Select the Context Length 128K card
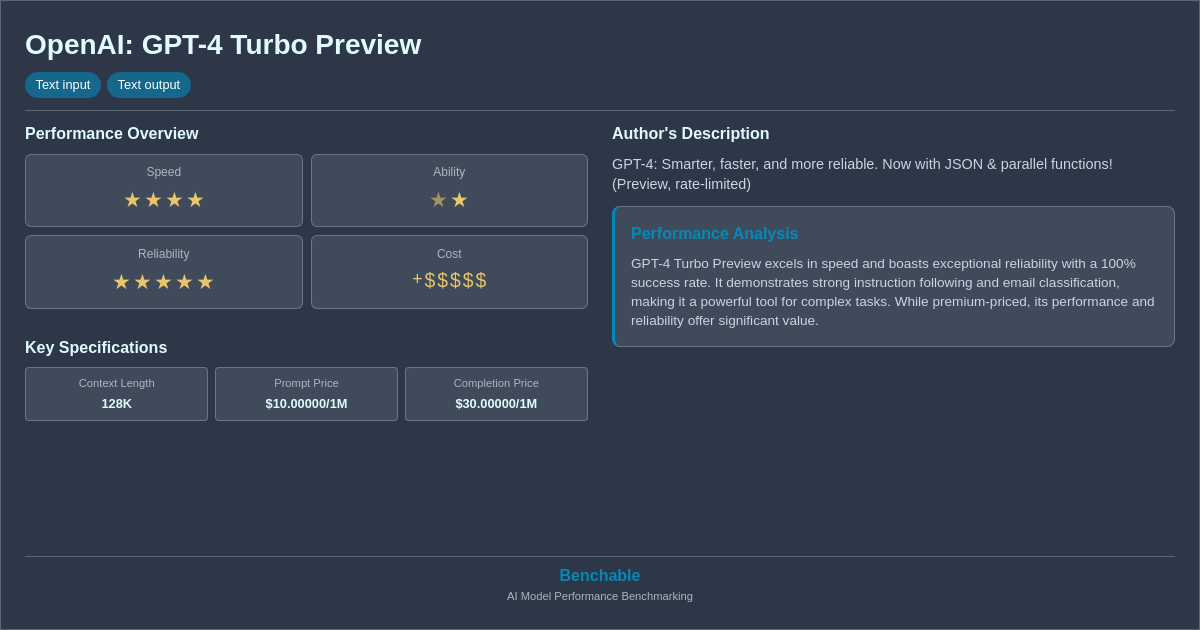 click(x=116, y=394)
